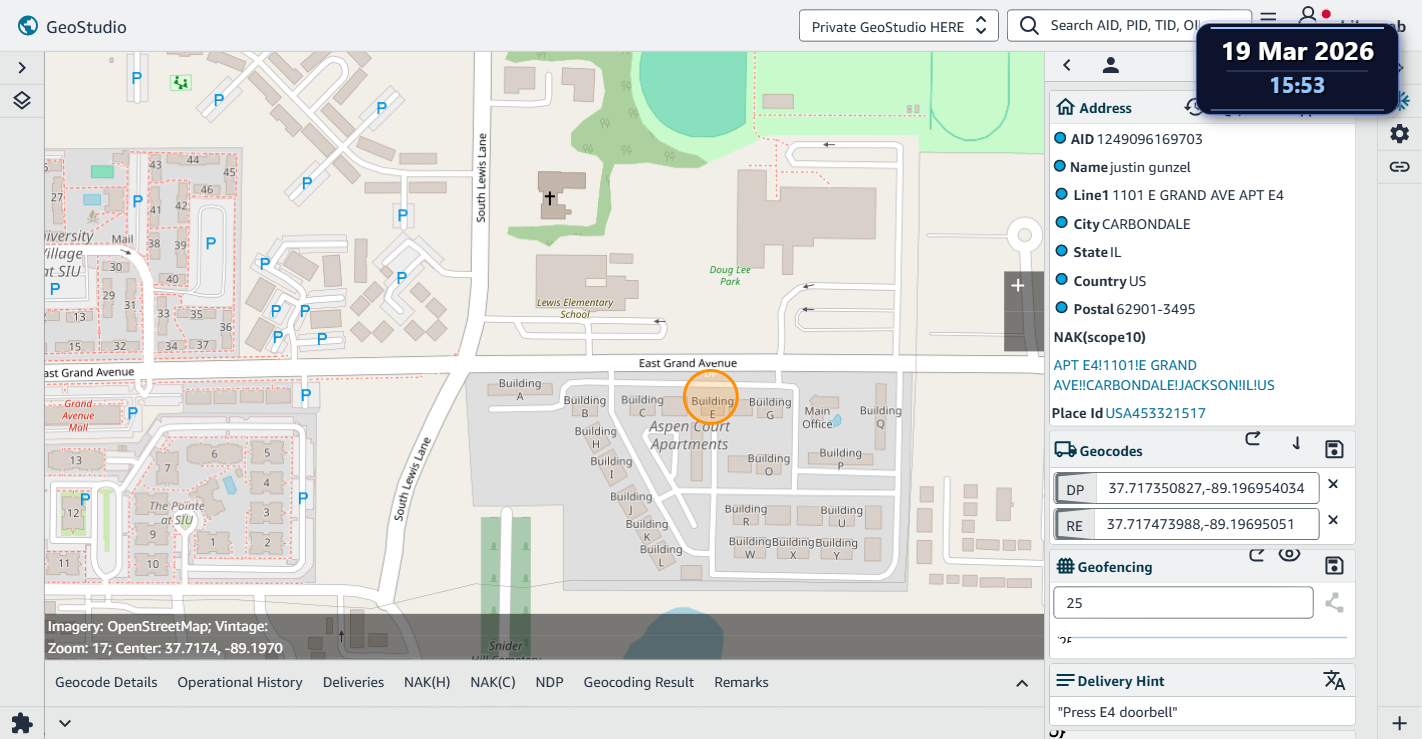Toggle the AID field blue dot
This screenshot has height=739, width=1422.
coord(1060,138)
